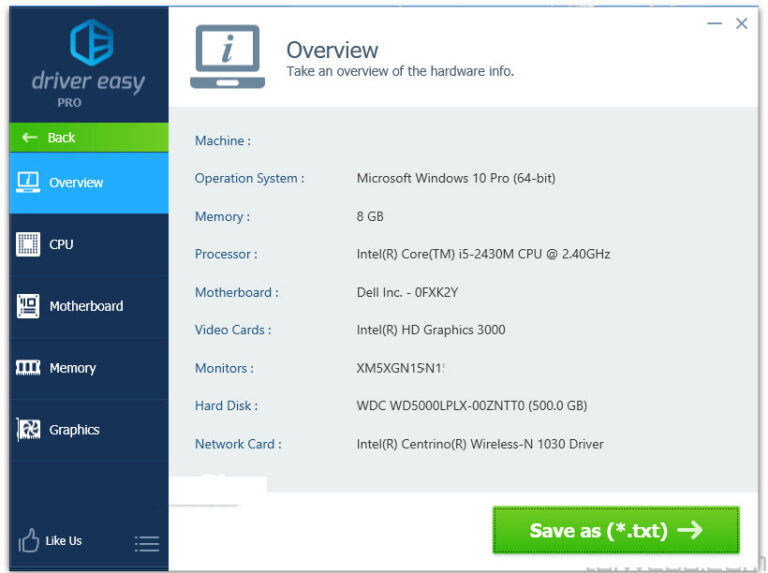Minimize the Driver Easy window

pos(714,23)
